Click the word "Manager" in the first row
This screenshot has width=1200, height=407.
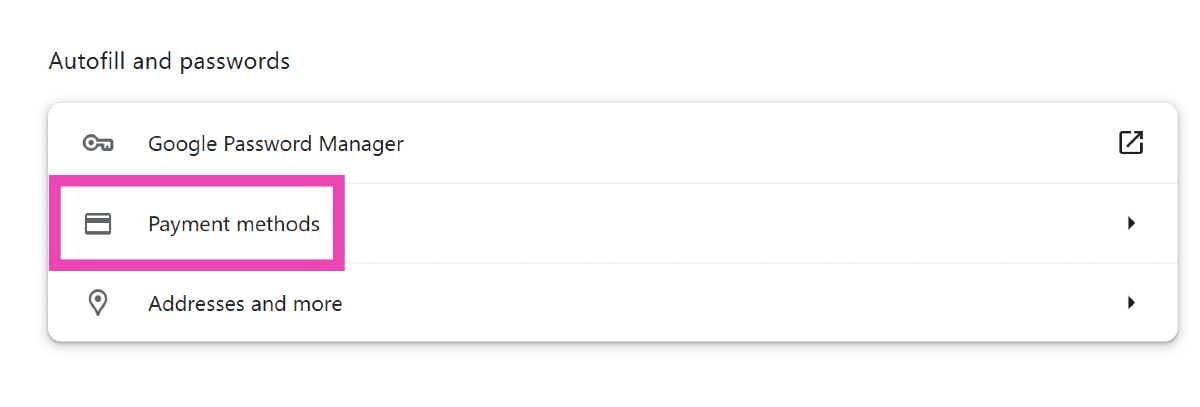(x=361, y=143)
